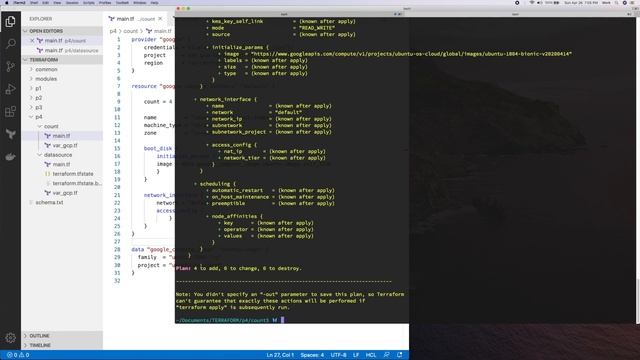Close the main.tf editor tab

tap(160, 19)
